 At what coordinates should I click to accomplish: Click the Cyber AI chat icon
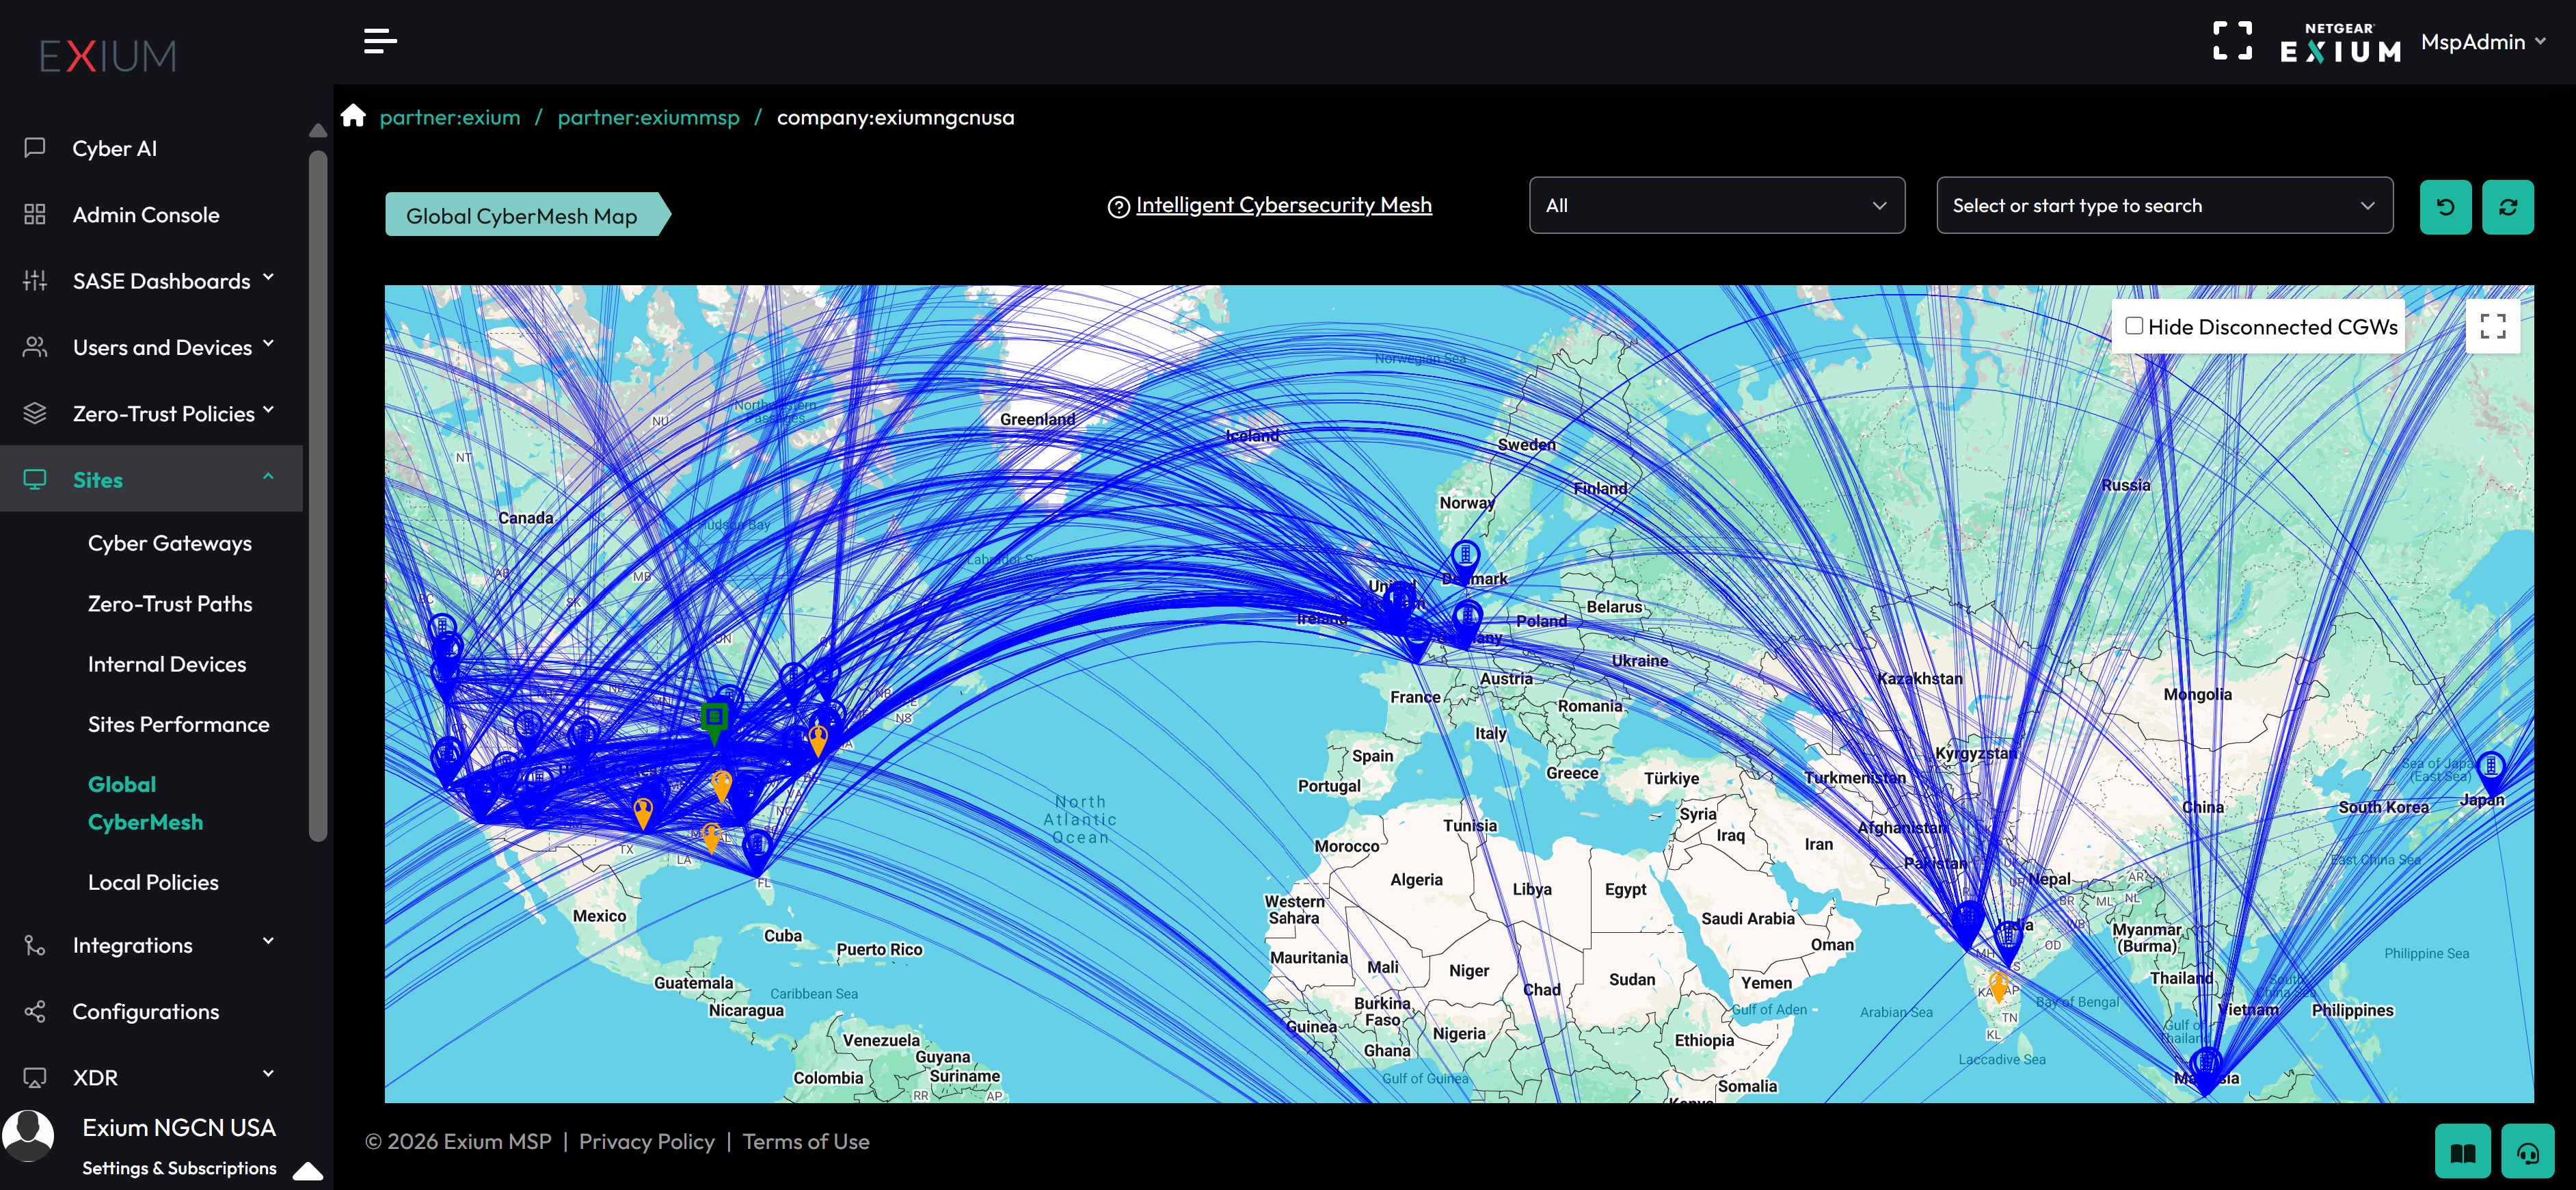(x=35, y=148)
